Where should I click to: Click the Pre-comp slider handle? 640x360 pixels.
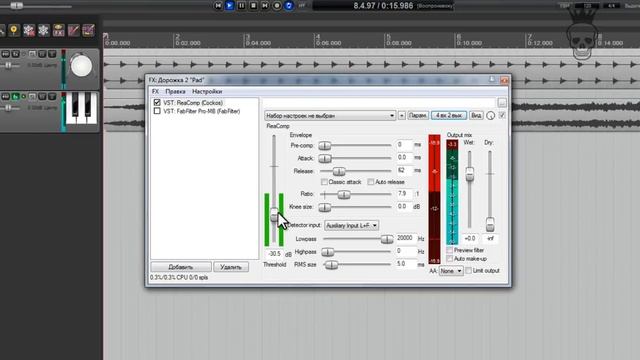[324, 146]
